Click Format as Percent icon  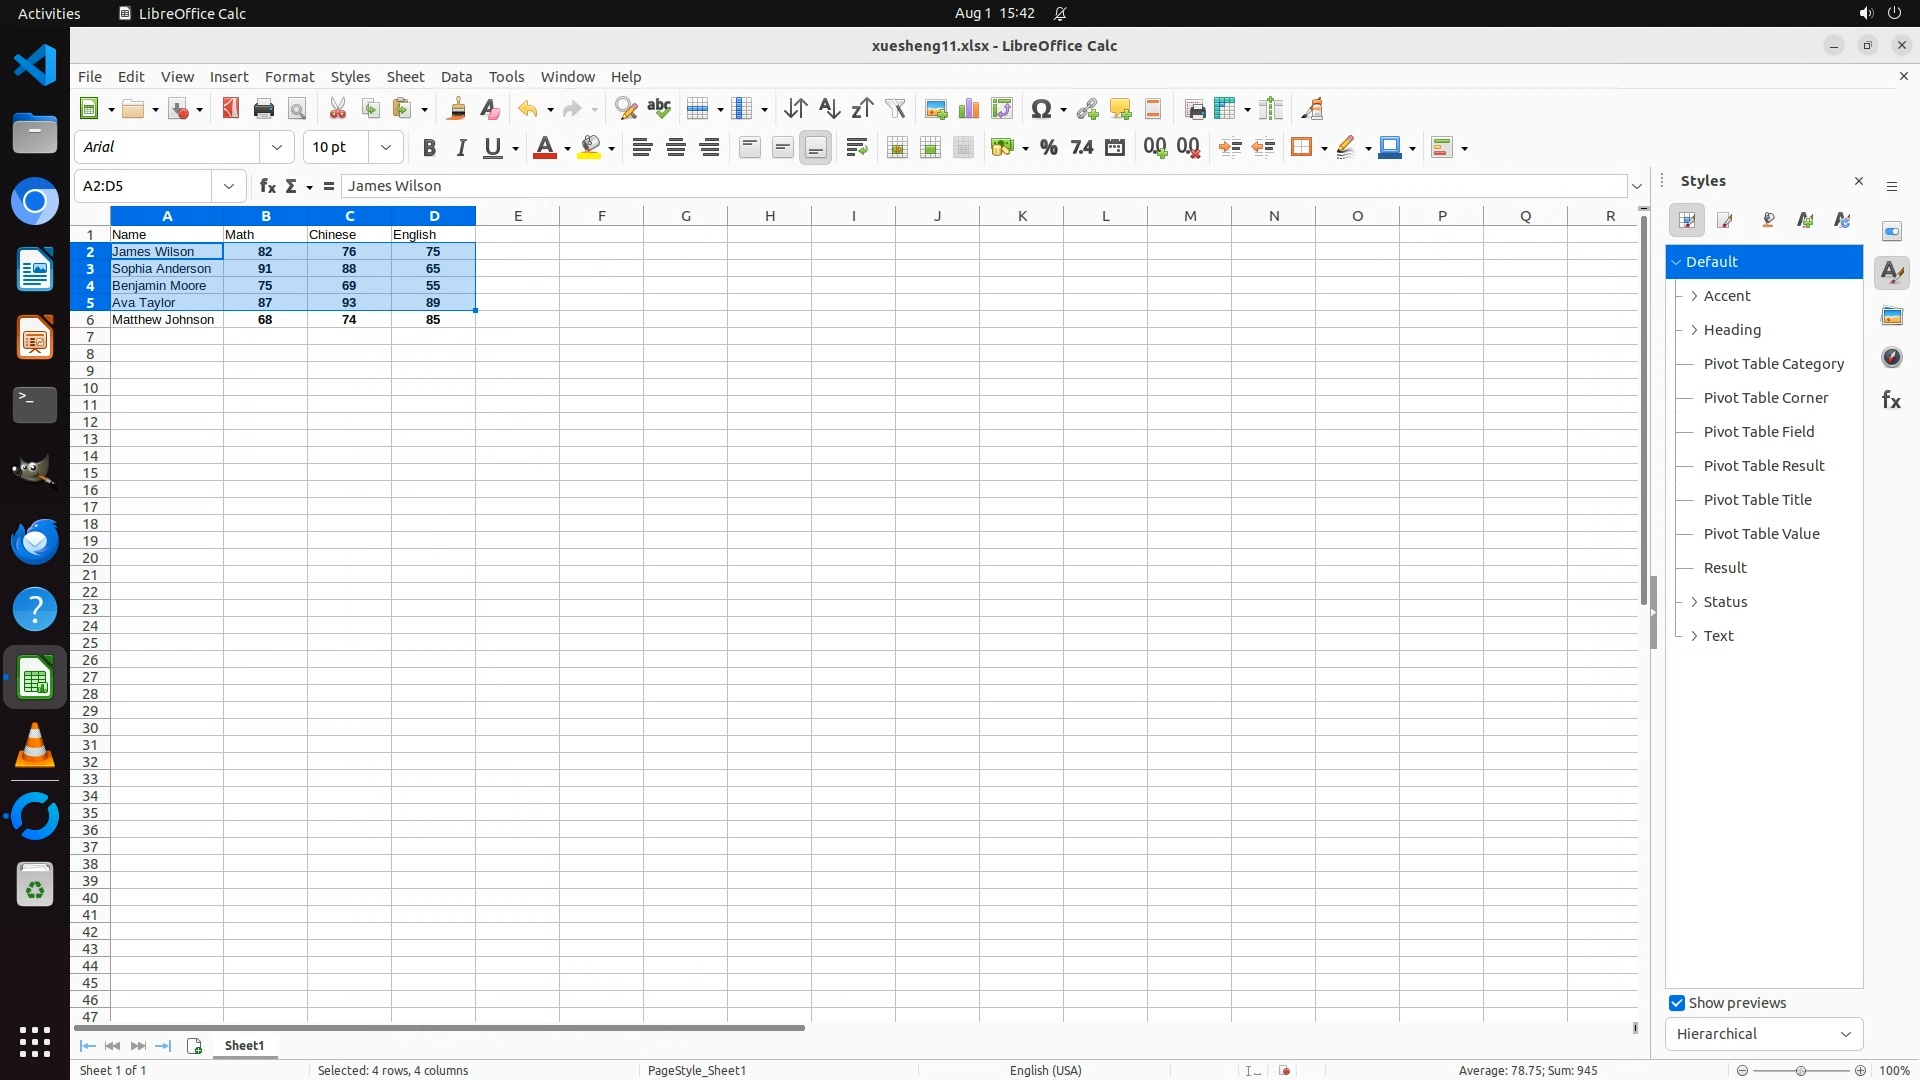pos(1048,148)
